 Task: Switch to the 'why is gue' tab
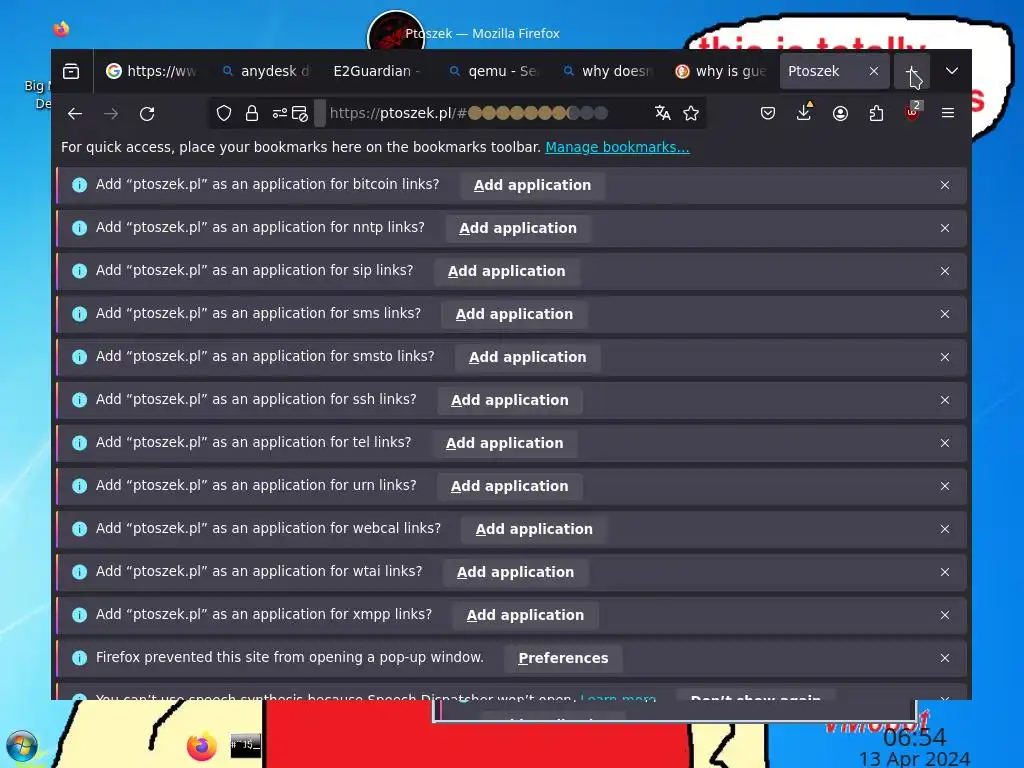pyautogui.click(x=721, y=71)
